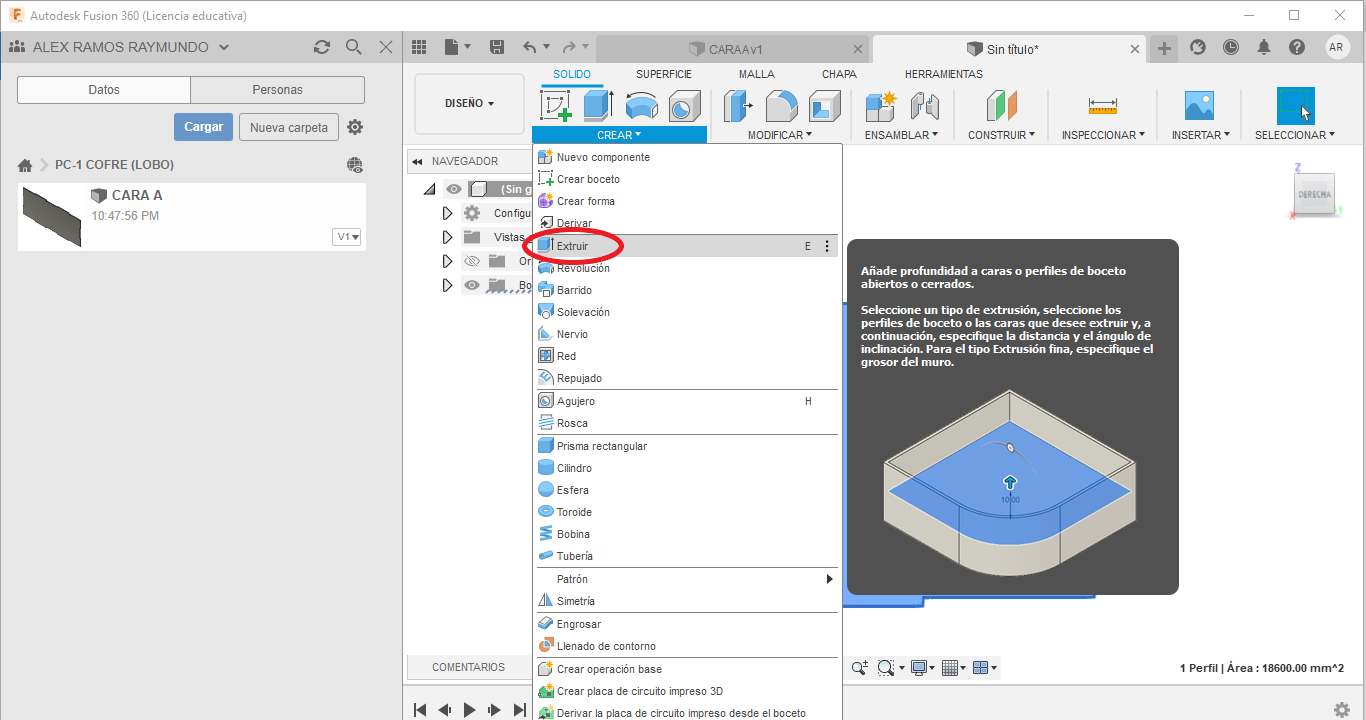
Task: Click the Insert image icon above Insertar
Action: (x=1199, y=106)
